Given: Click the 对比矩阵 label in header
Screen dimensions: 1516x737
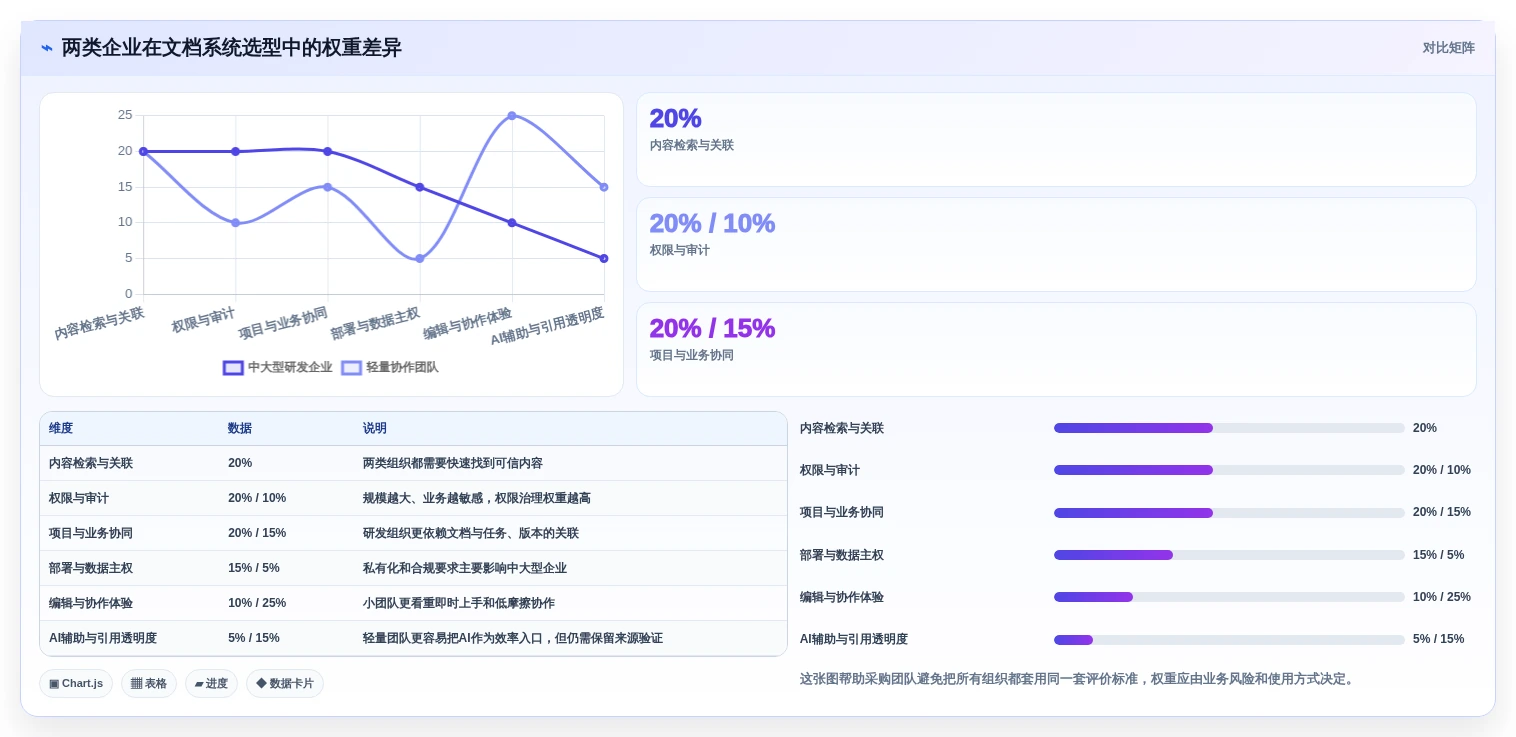Looking at the screenshot, I should point(1448,48).
